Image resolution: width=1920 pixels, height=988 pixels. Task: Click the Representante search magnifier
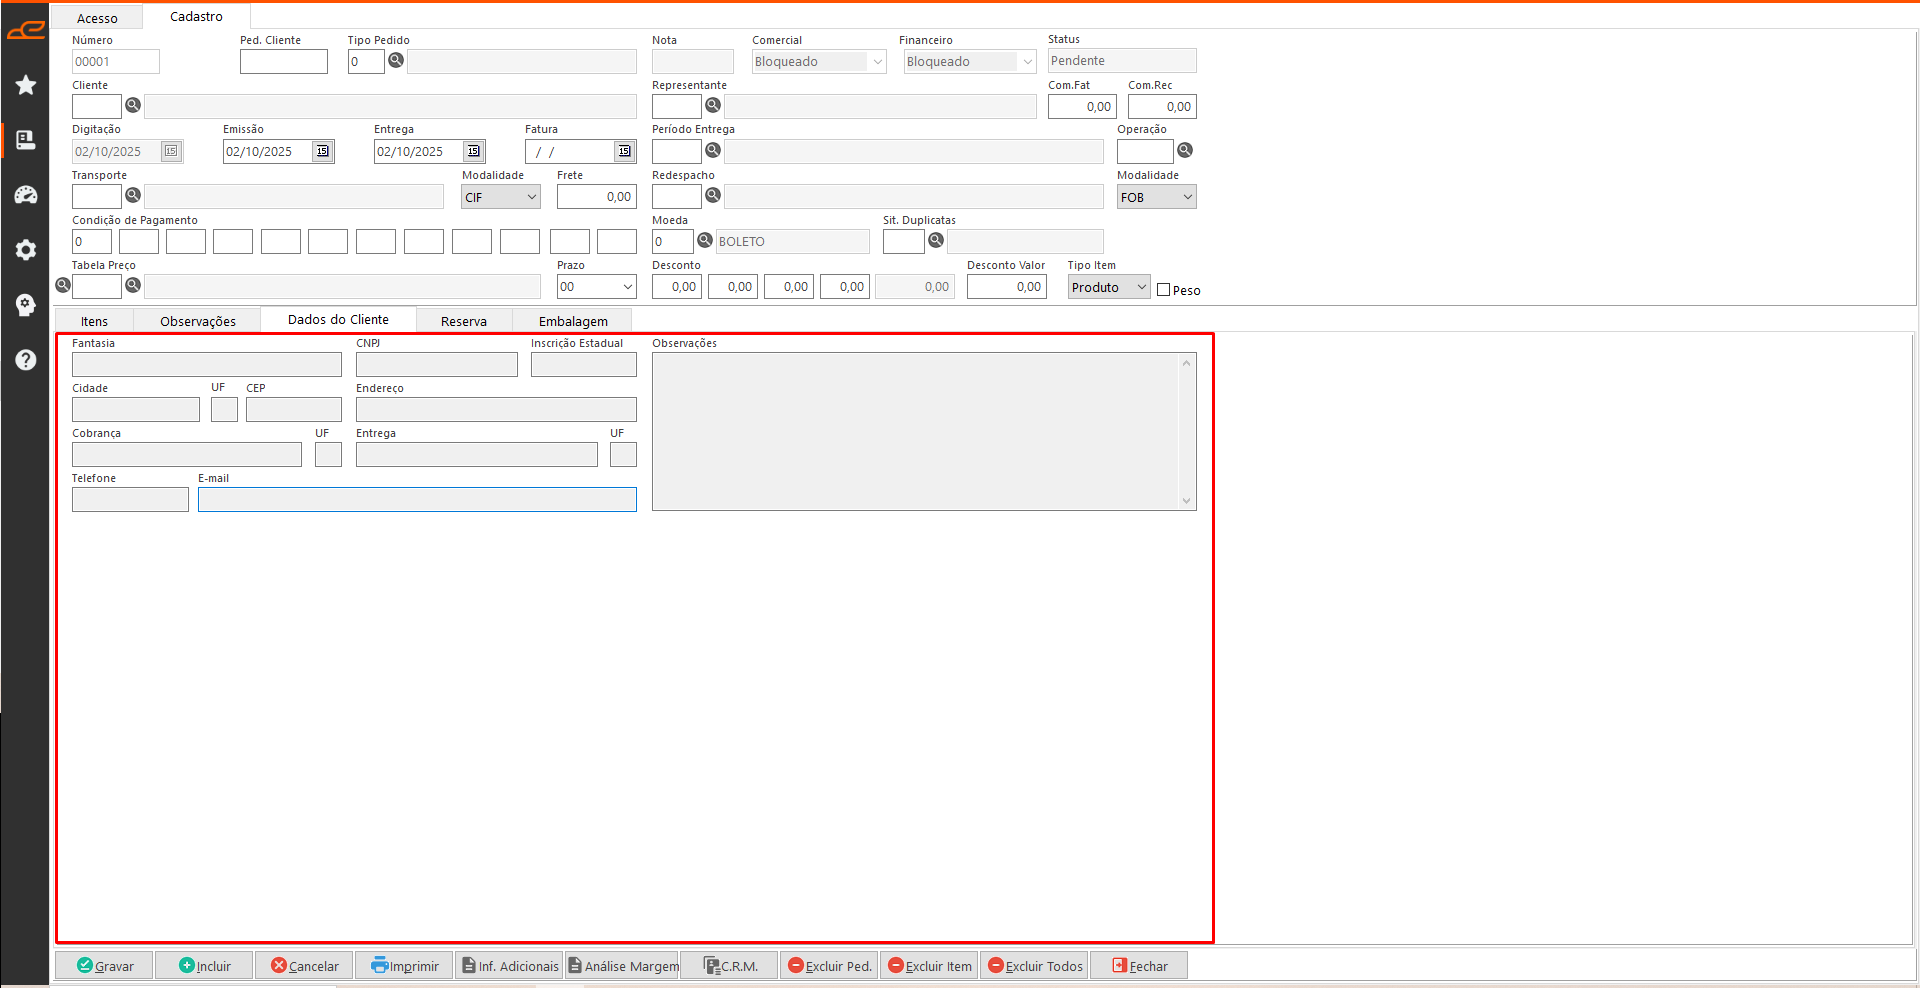click(x=713, y=106)
